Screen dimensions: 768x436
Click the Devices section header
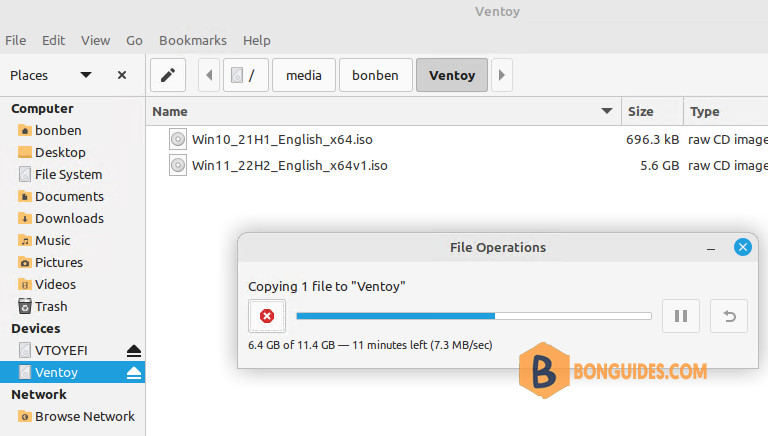pyautogui.click(x=36, y=328)
